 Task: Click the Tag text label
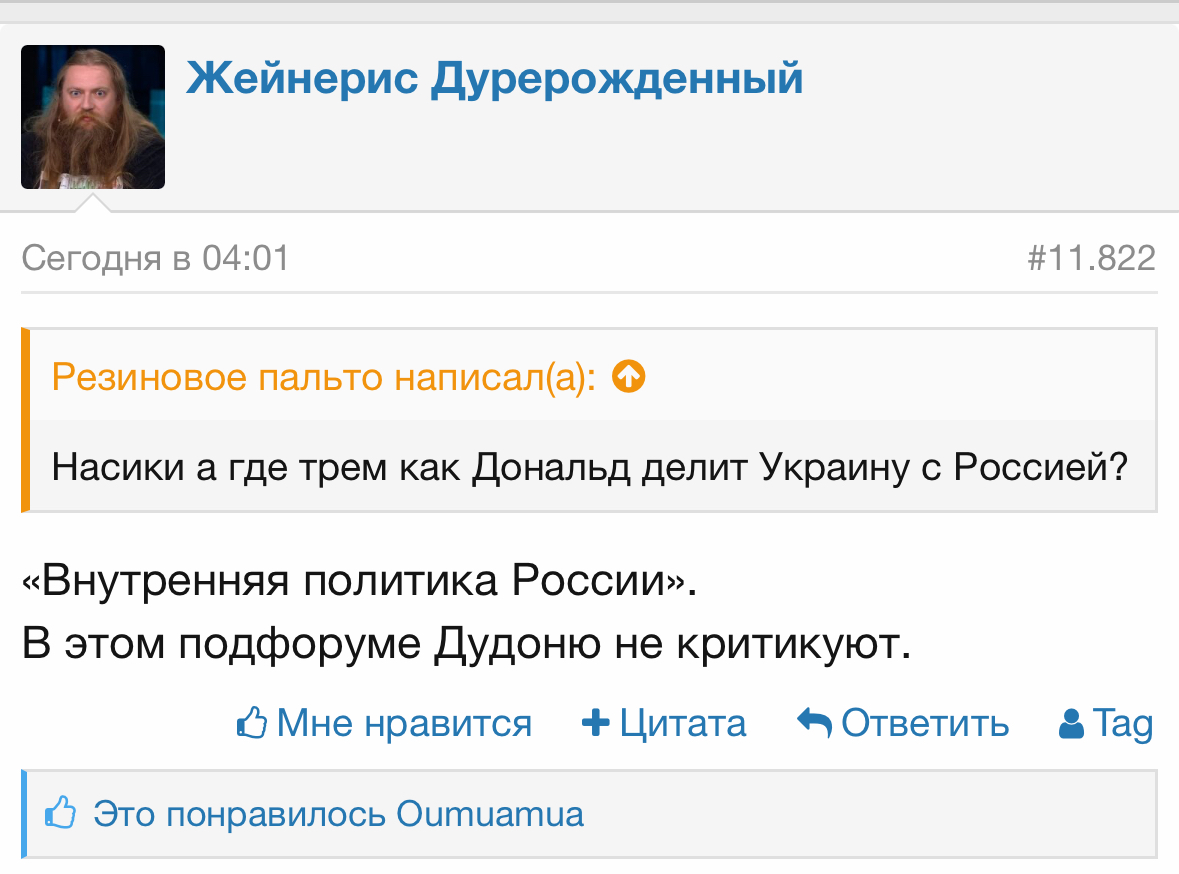click(1123, 725)
